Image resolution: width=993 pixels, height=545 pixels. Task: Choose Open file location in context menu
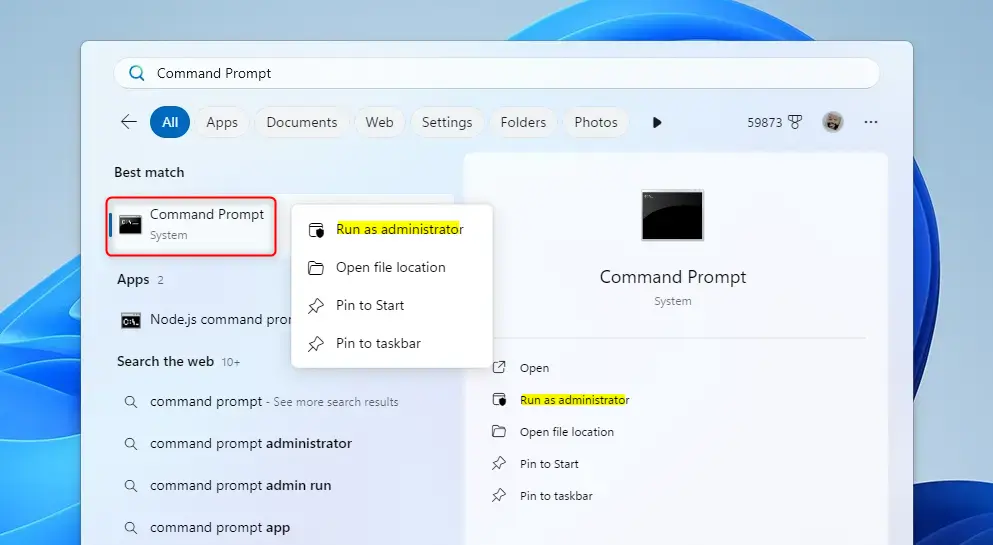point(392,267)
